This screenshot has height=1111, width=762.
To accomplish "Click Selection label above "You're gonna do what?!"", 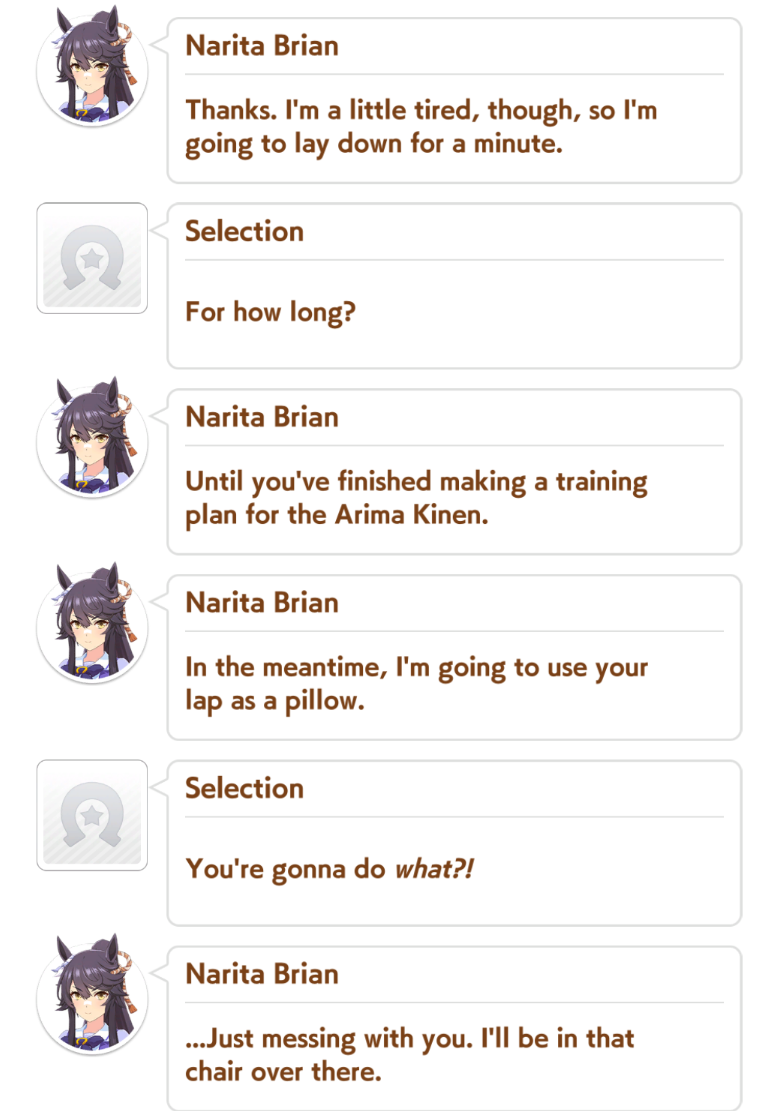I will pyautogui.click(x=244, y=788).
